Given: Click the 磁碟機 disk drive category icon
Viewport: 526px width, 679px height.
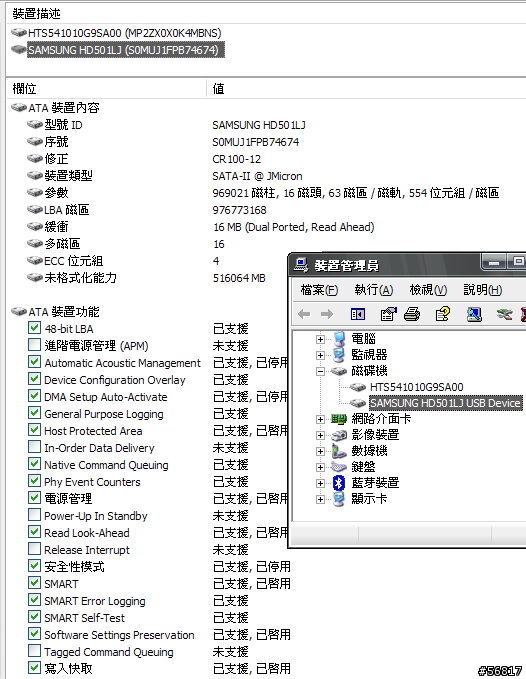Looking at the screenshot, I should click(x=339, y=371).
